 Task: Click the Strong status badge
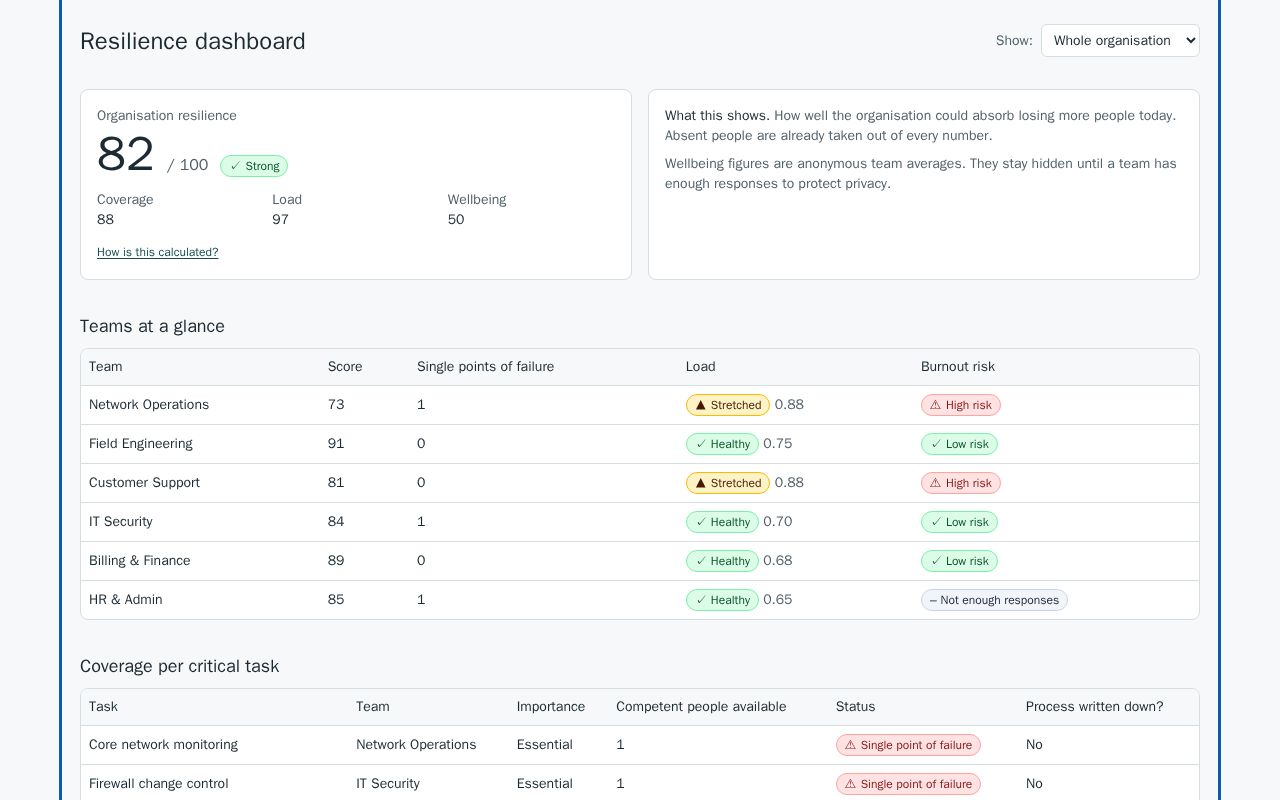click(x=254, y=166)
